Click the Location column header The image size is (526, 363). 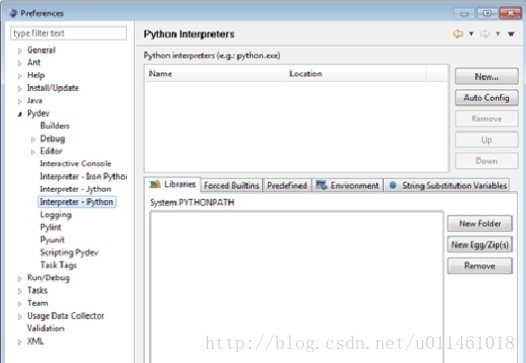coord(356,74)
